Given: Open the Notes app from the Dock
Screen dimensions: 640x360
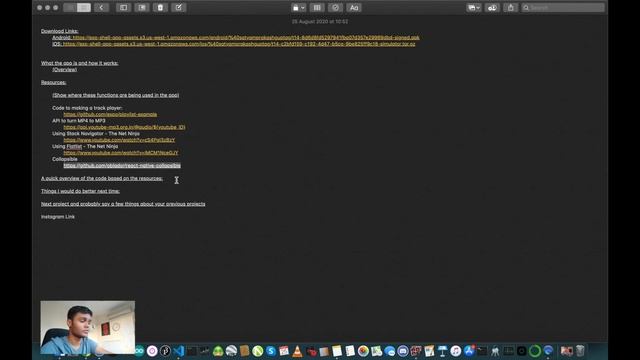Looking at the screenshot, I should [x=337, y=351].
